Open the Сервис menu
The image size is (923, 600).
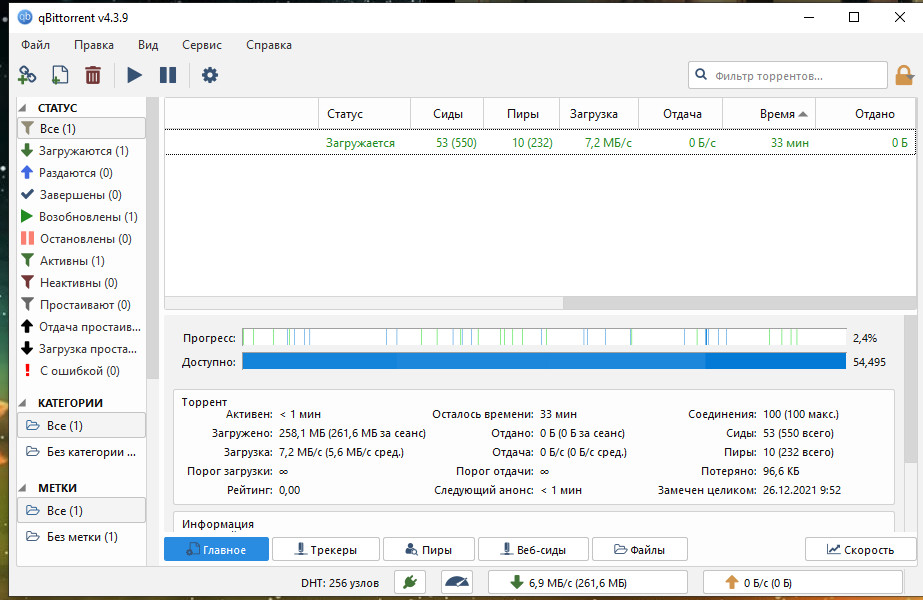202,45
